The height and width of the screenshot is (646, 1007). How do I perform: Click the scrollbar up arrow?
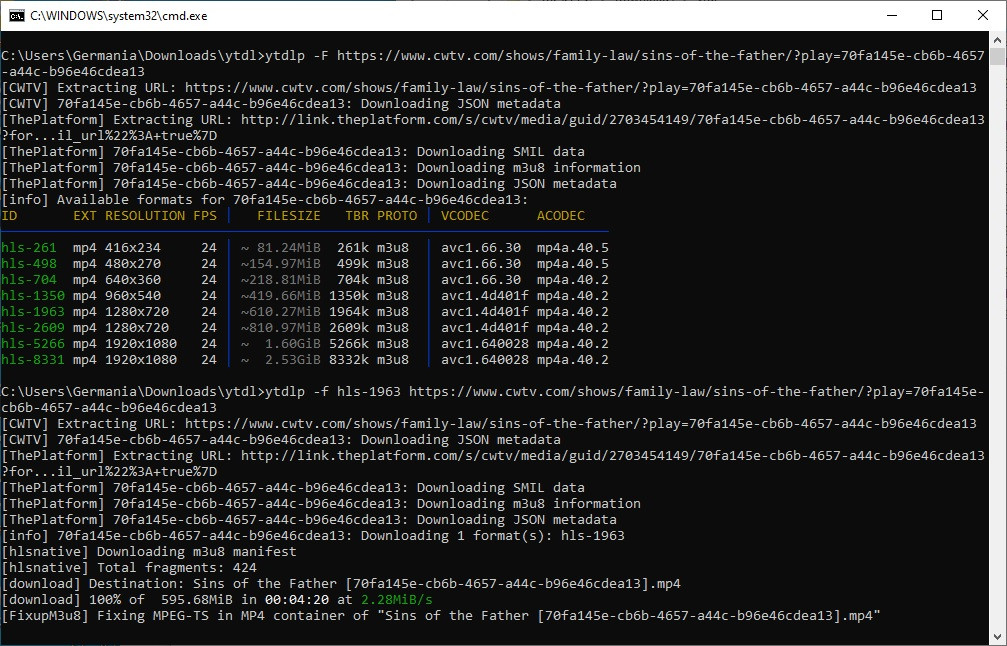(996, 41)
